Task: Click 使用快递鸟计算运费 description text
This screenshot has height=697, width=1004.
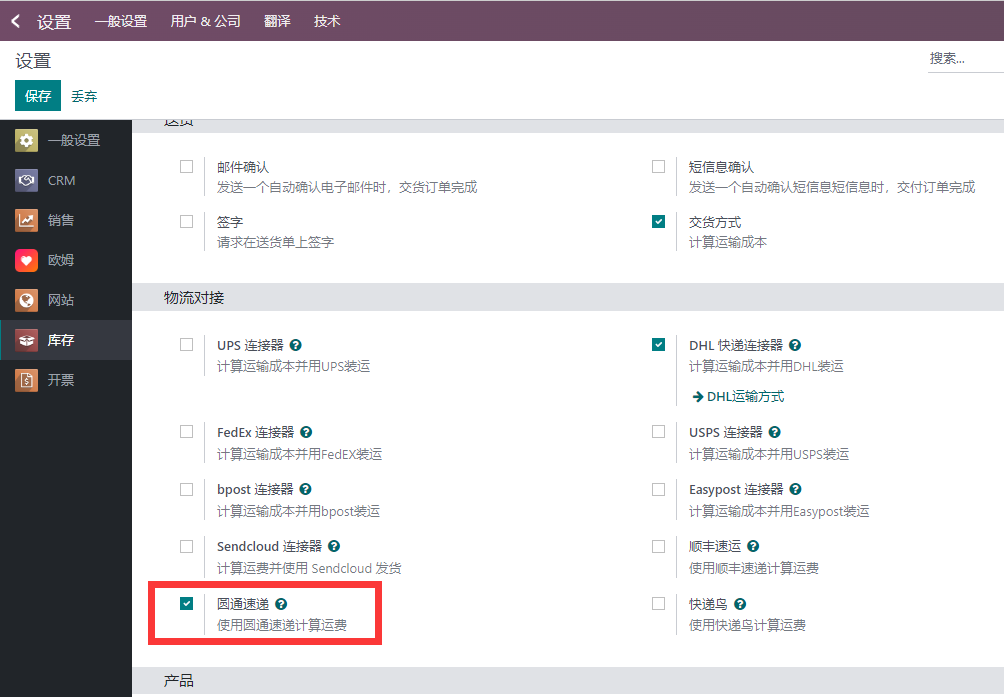Action: pyautogui.click(x=747, y=625)
